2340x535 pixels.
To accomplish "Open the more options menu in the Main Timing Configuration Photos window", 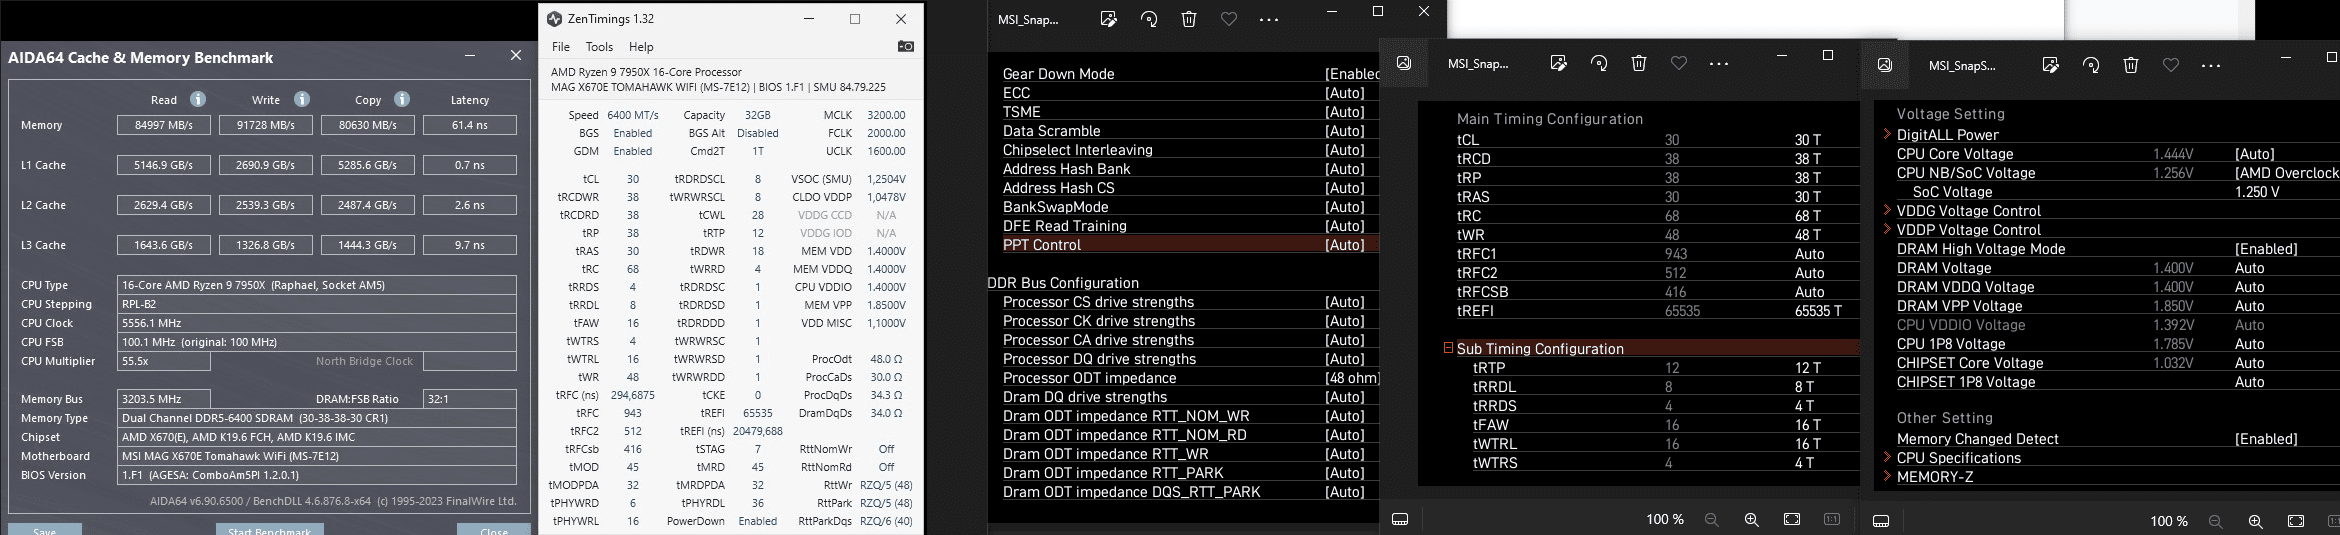I will click(x=1719, y=63).
